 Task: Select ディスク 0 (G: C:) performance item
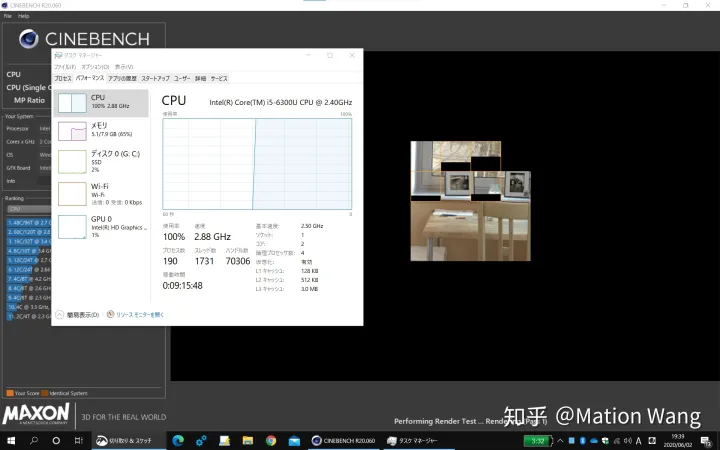(101, 162)
